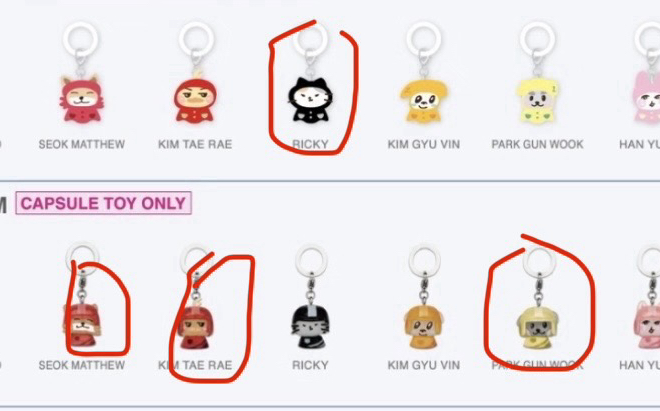Screen dimensions: 660x411
Task: Click the RICKY label in bottom row
Action: pos(310,365)
